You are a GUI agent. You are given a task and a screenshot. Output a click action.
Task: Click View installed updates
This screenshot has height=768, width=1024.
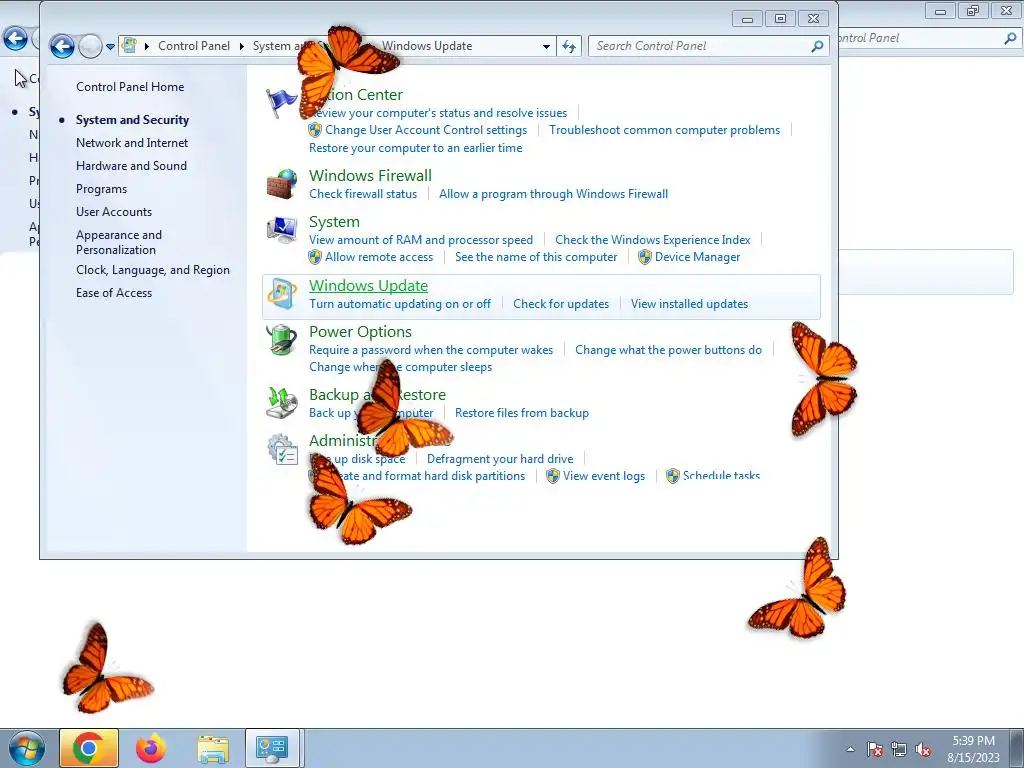690,304
